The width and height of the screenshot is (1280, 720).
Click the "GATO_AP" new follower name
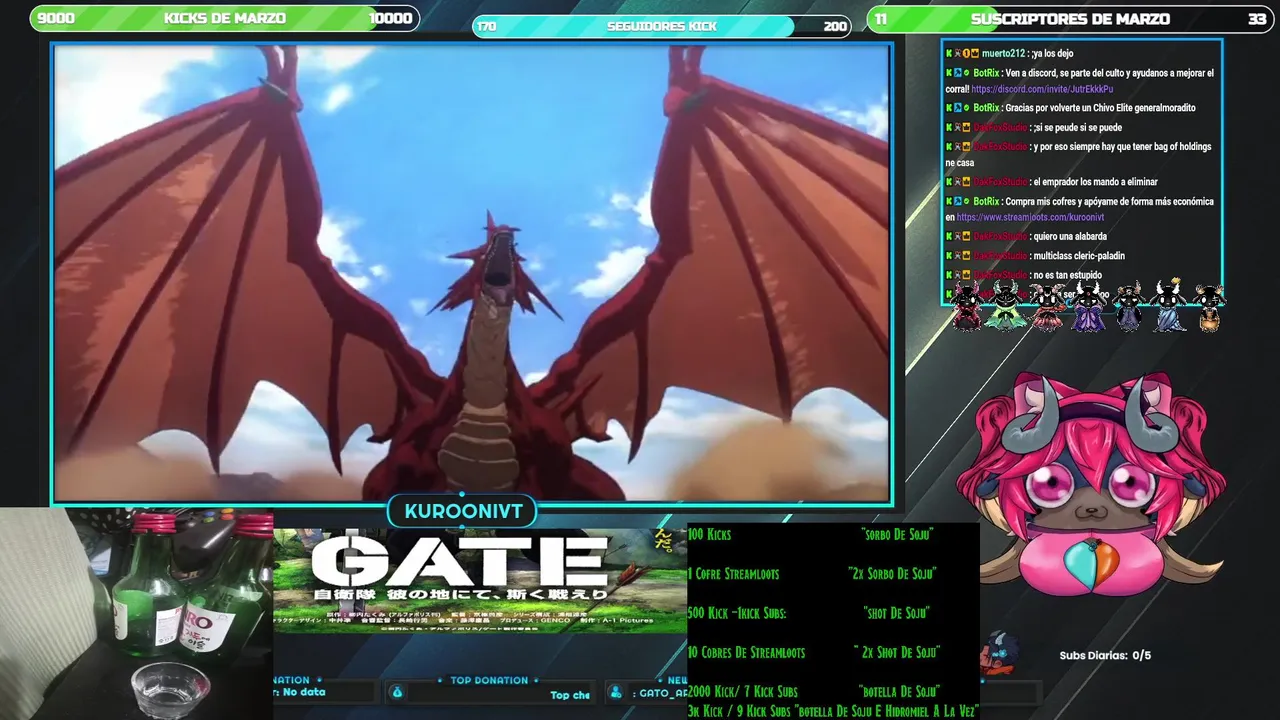663,693
